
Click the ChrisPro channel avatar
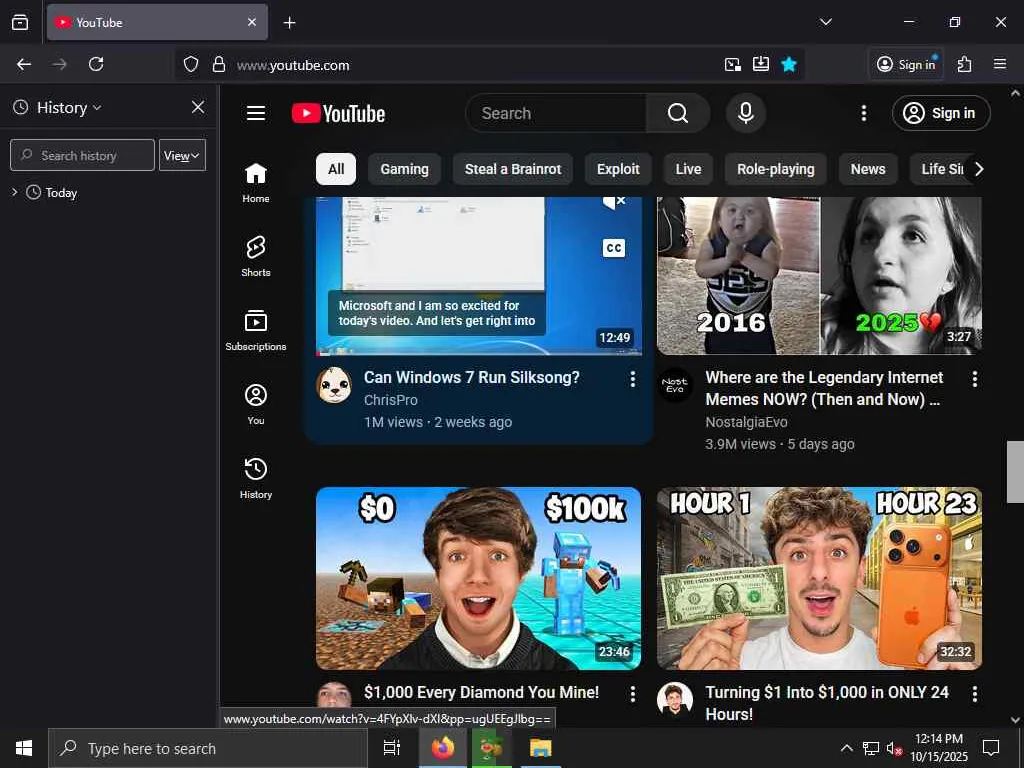[x=334, y=385]
